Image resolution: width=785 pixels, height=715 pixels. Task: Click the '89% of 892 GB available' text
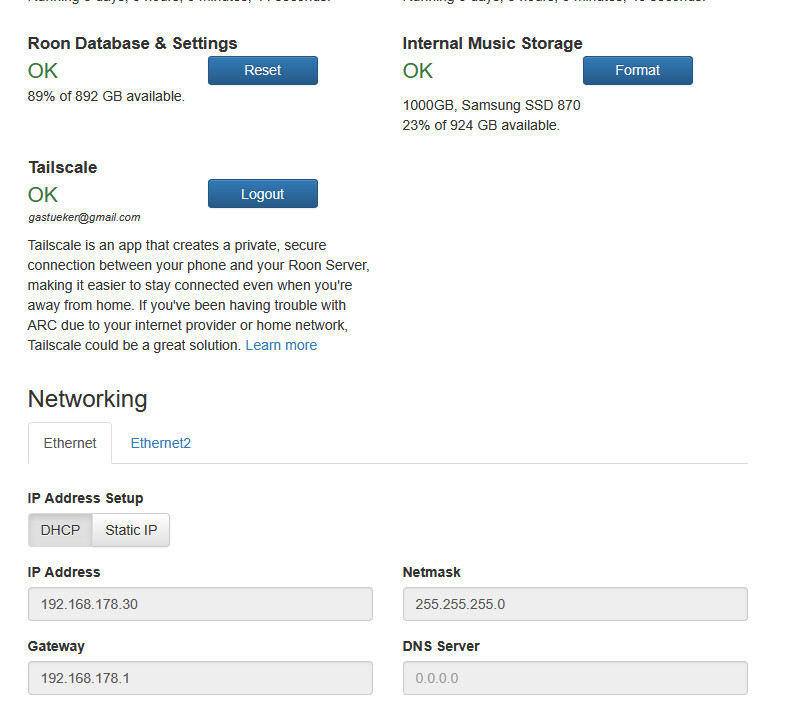click(x=106, y=97)
